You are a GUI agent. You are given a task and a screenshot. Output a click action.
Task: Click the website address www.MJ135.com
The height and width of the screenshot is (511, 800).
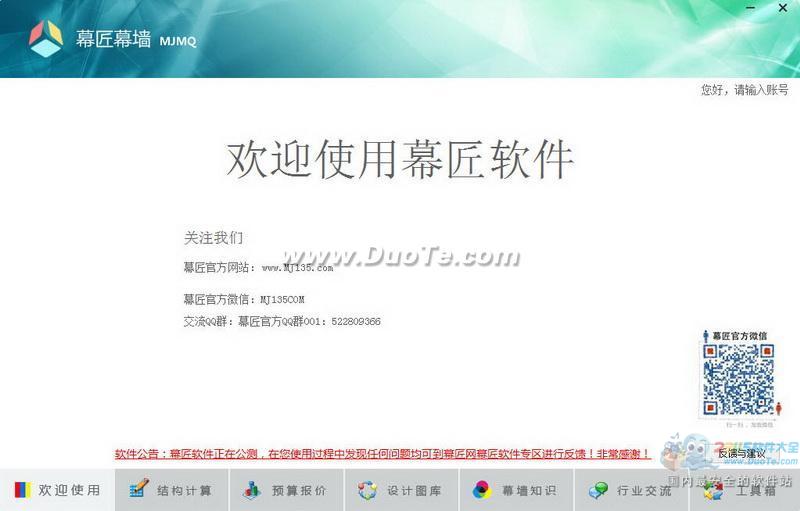coord(297,267)
